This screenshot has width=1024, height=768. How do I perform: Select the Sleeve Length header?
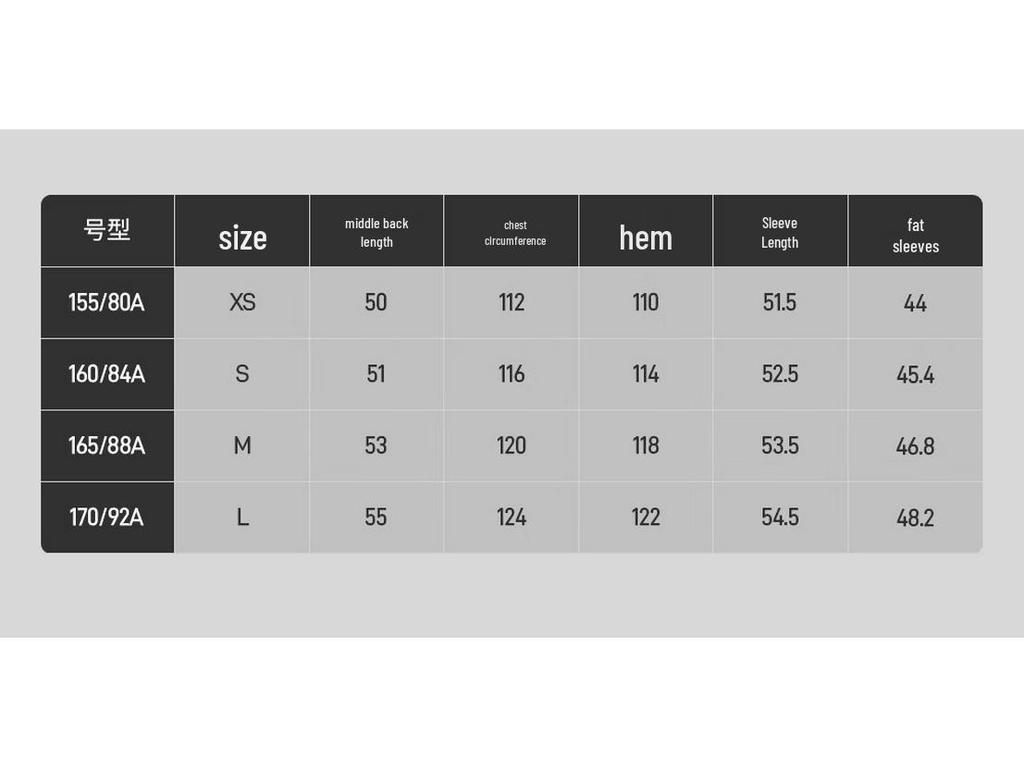point(780,230)
